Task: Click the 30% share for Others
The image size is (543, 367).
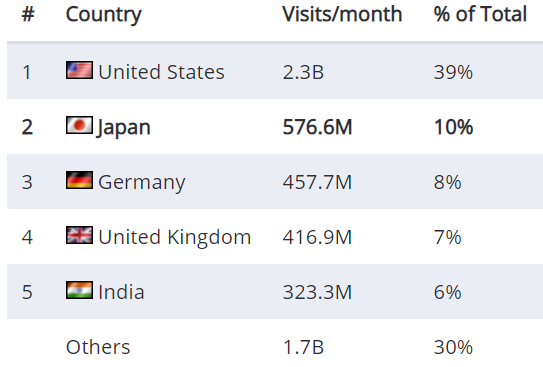Action: pos(453,347)
